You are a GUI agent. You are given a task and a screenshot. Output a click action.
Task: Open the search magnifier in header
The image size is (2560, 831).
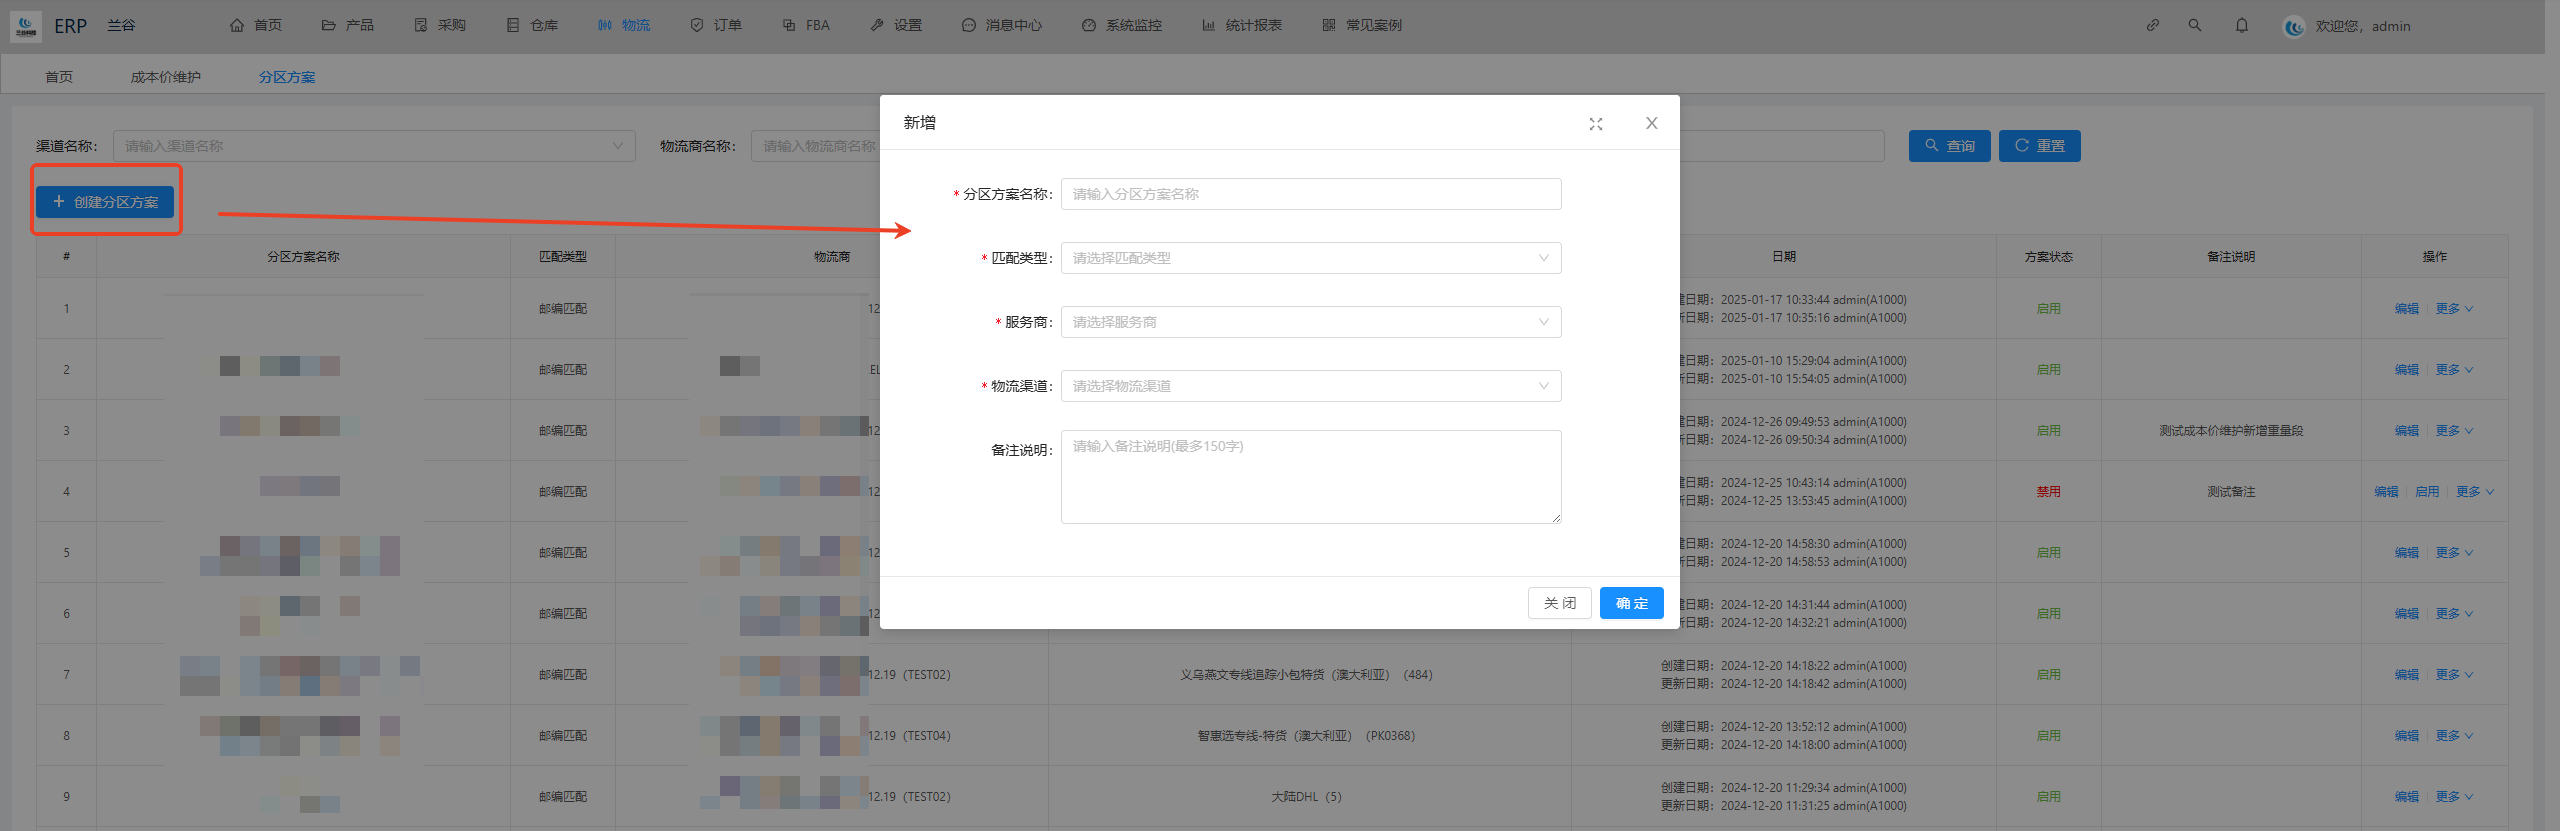2194,25
